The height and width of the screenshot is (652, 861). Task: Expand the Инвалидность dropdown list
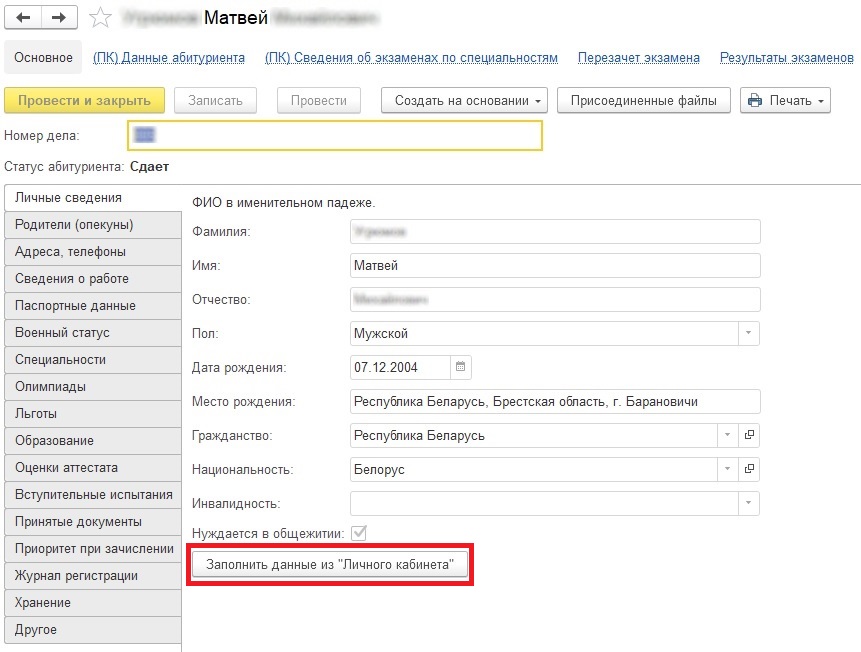pyautogui.click(x=748, y=503)
